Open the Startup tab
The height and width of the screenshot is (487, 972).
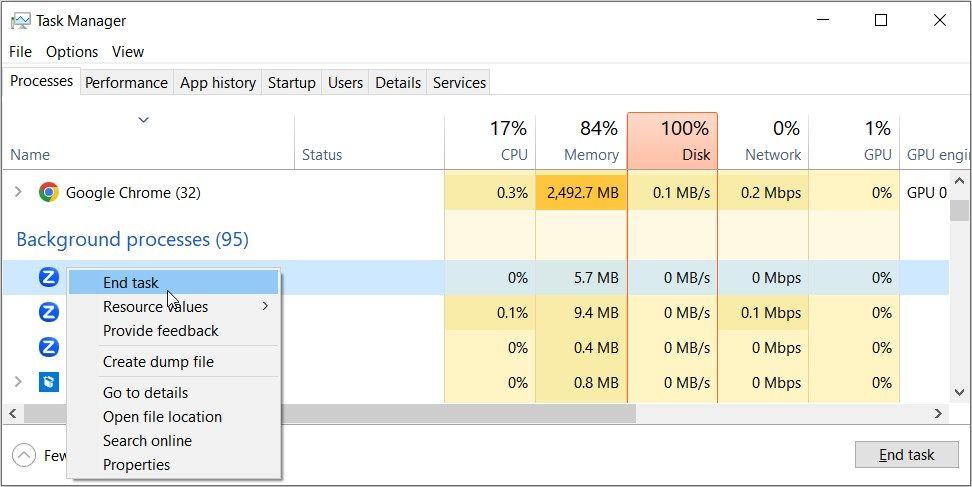tap(291, 83)
